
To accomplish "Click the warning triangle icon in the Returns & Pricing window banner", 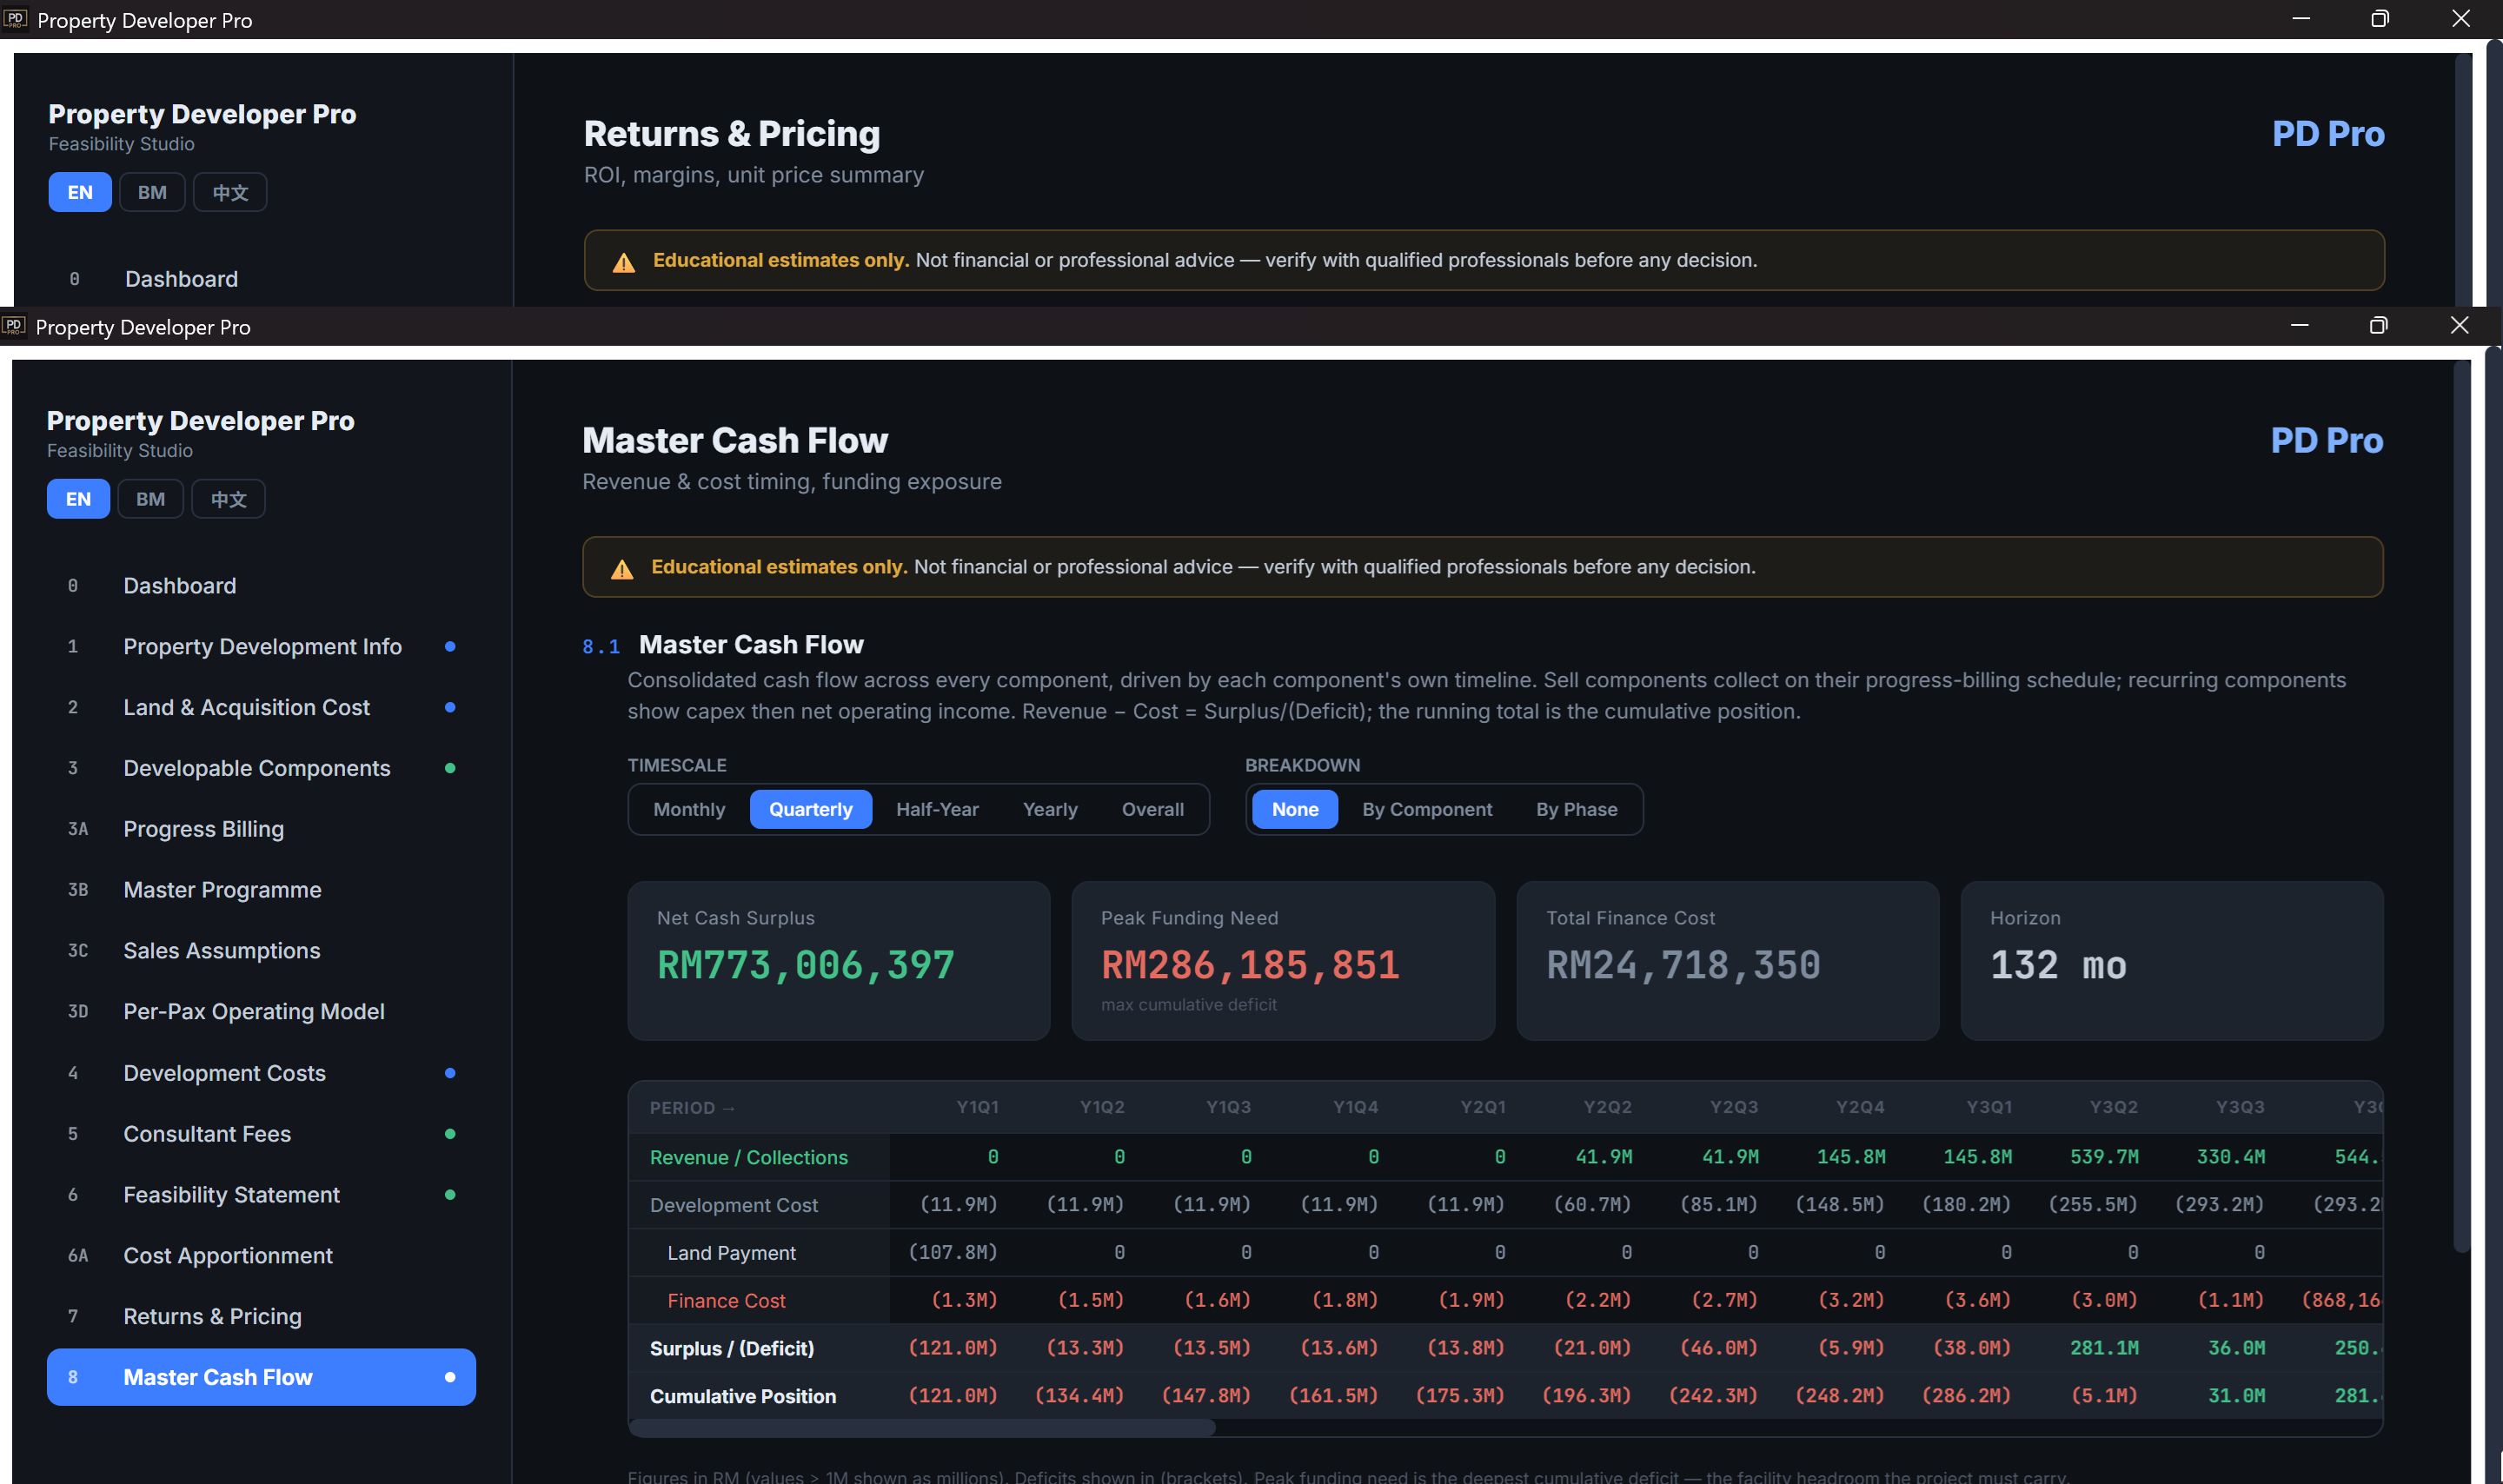I will [624, 262].
